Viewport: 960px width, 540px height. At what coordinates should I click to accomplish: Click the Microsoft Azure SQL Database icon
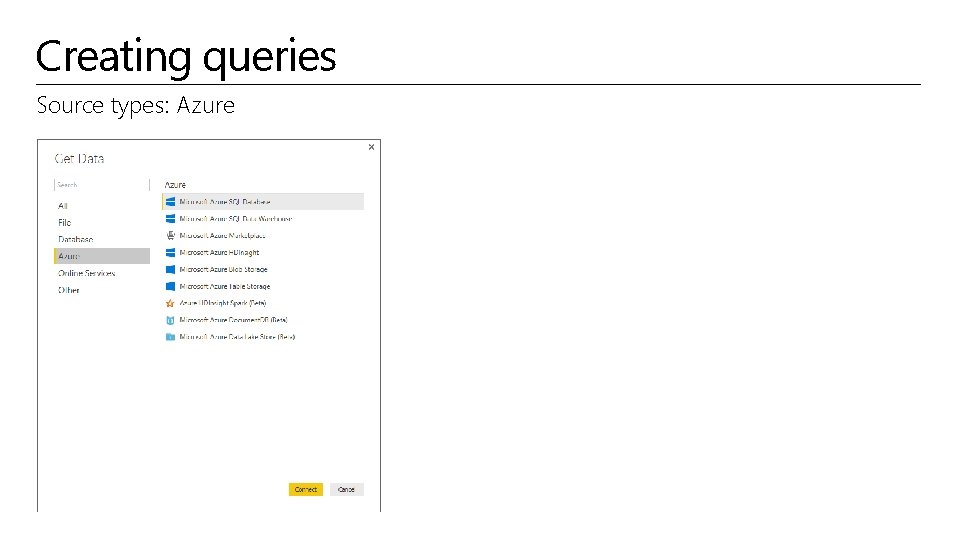click(170, 201)
